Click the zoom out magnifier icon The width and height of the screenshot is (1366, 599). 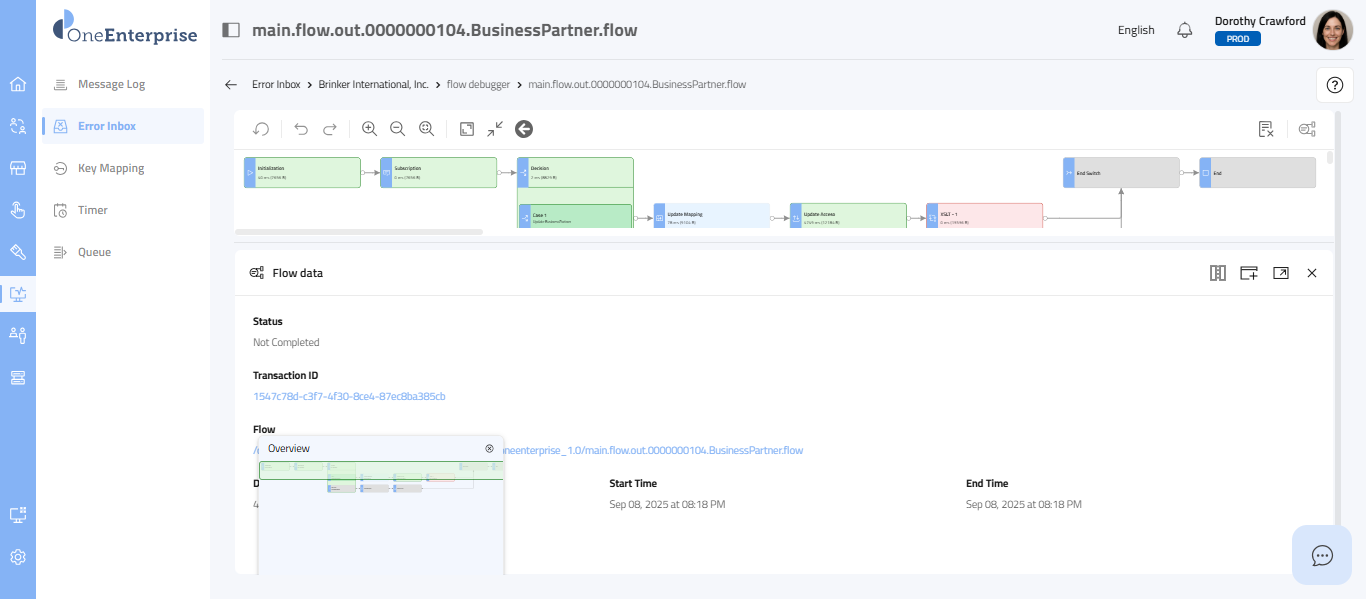click(397, 129)
